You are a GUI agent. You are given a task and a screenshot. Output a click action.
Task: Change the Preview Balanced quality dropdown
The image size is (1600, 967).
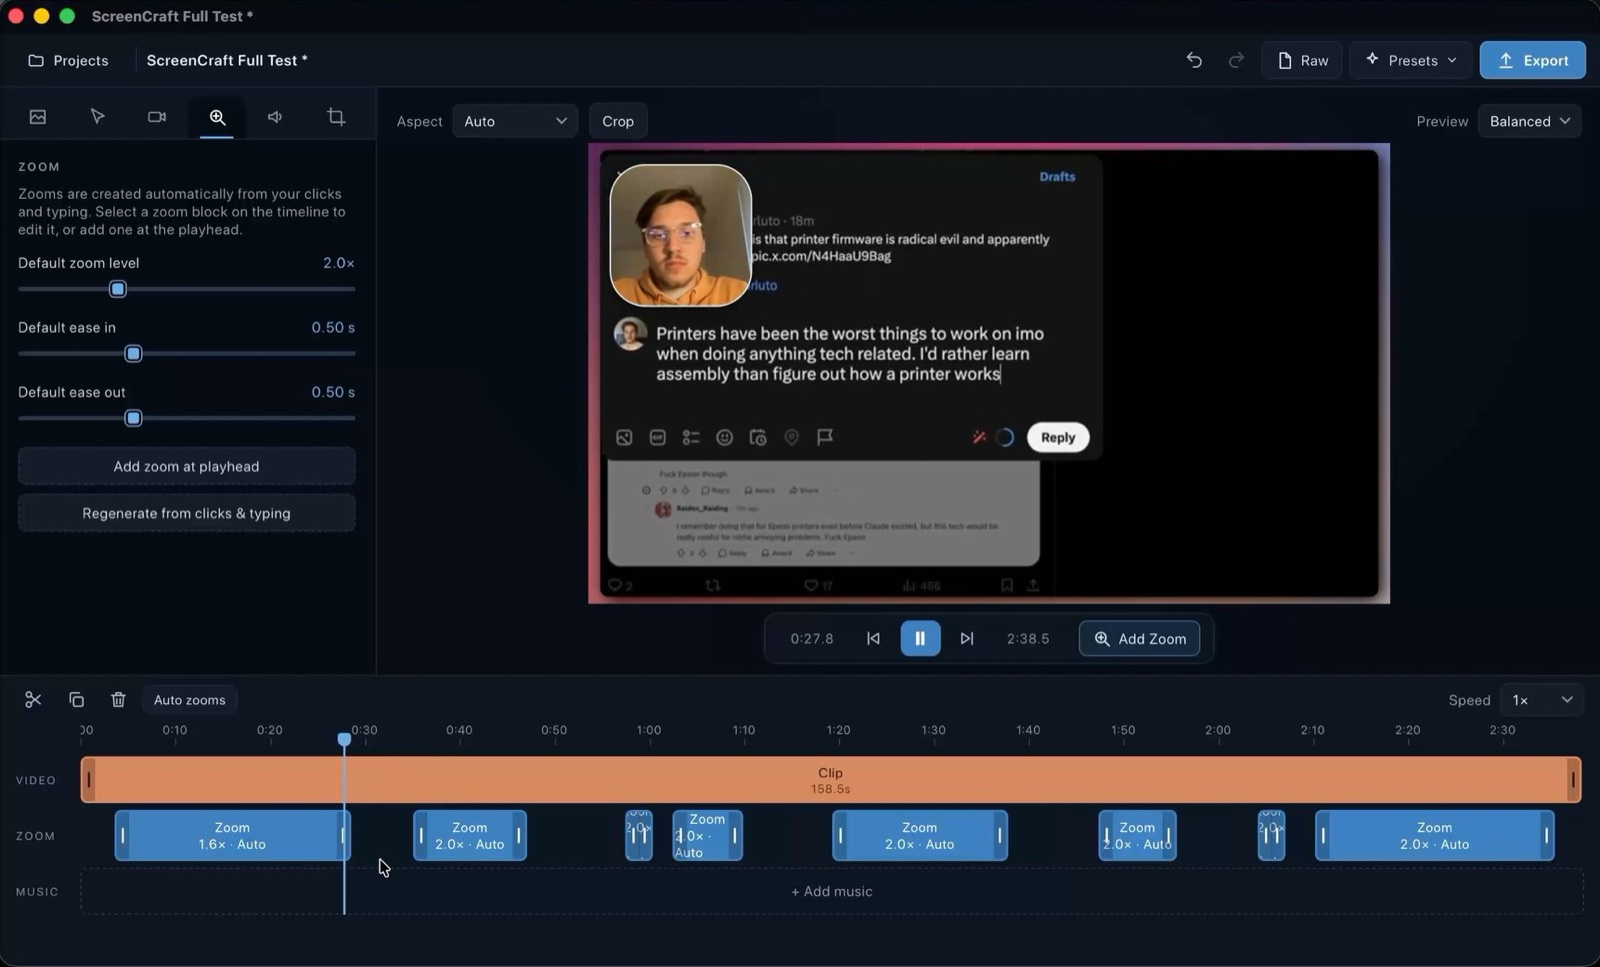(1529, 121)
